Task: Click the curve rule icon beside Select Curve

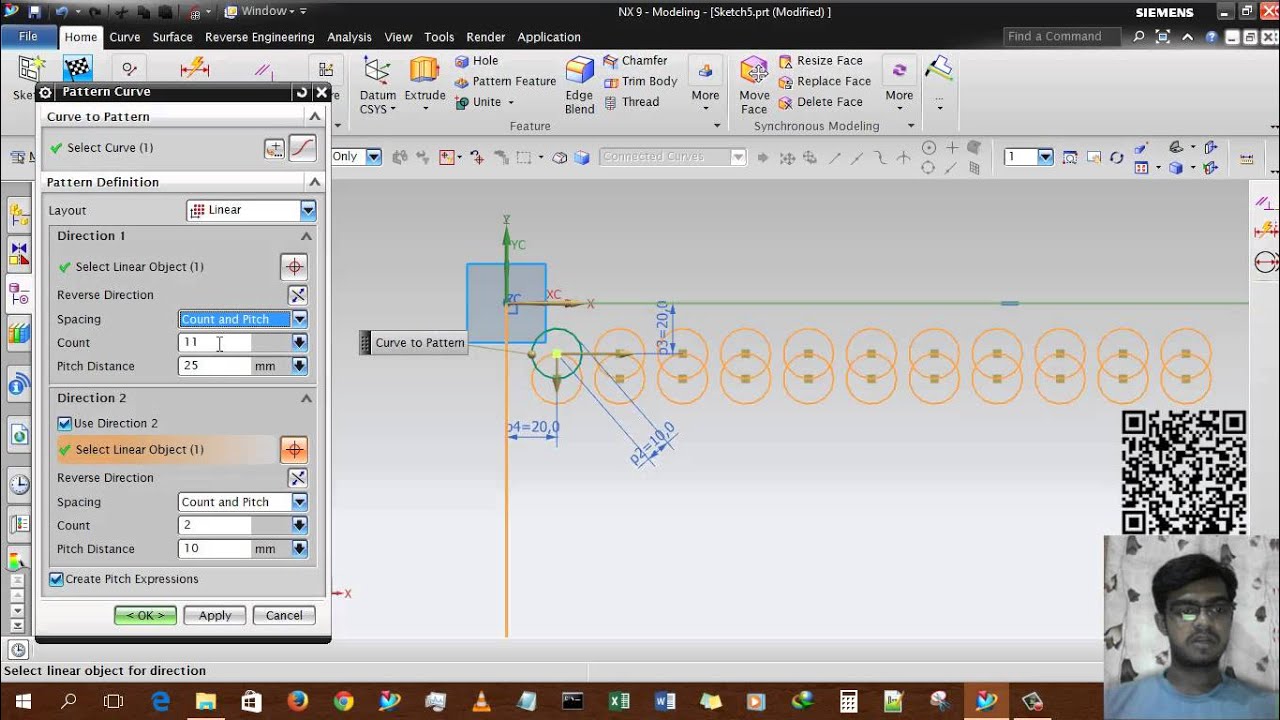Action: pyautogui.click(x=302, y=148)
